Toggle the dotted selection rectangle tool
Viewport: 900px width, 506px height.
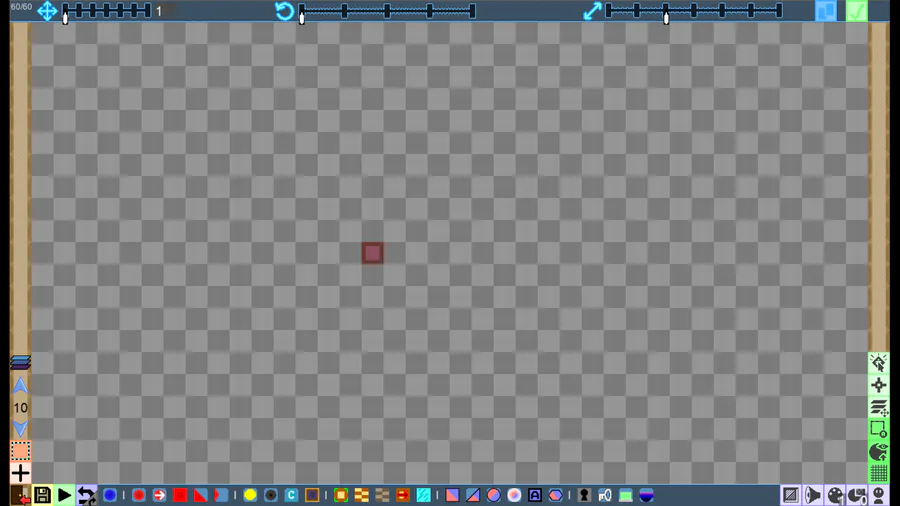[21, 451]
